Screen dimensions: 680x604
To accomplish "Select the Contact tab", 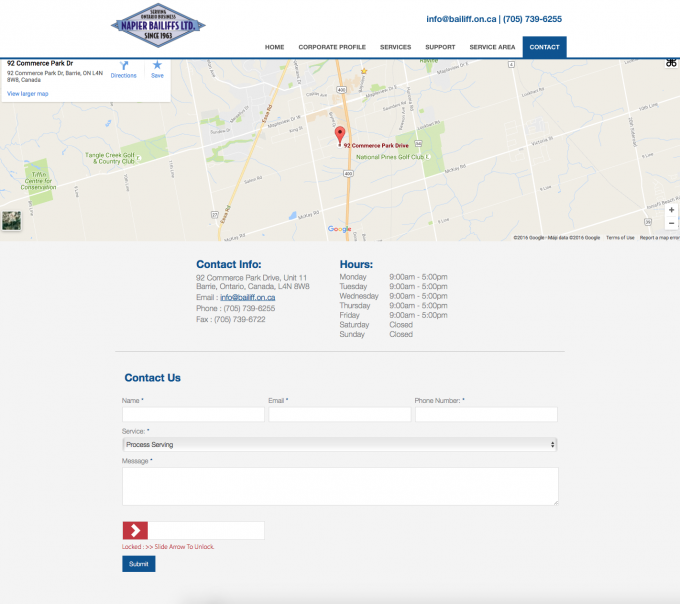I will pyautogui.click(x=544, y=47).
